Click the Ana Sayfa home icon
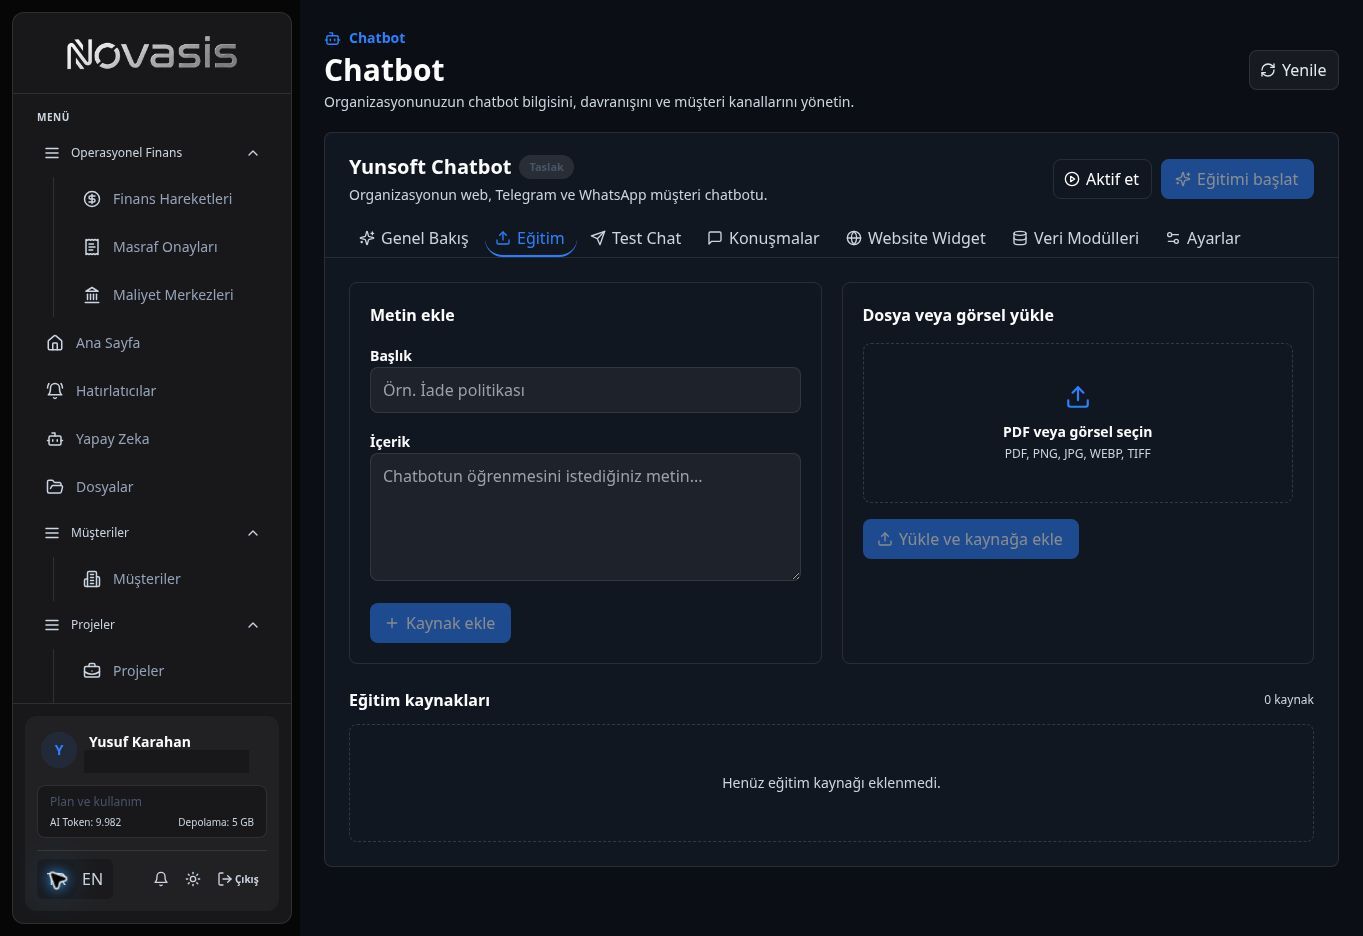Viewport: 1363px width, 936px height. (55, 343)
